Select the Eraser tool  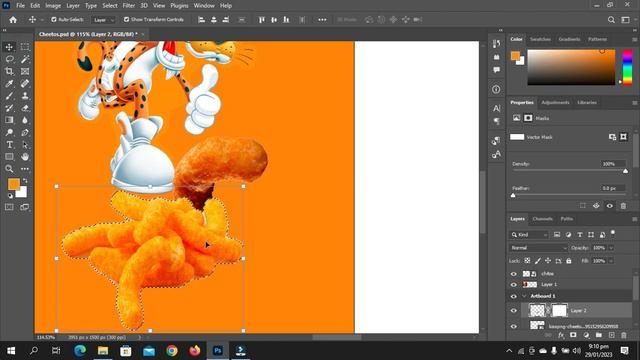(25, 108)
